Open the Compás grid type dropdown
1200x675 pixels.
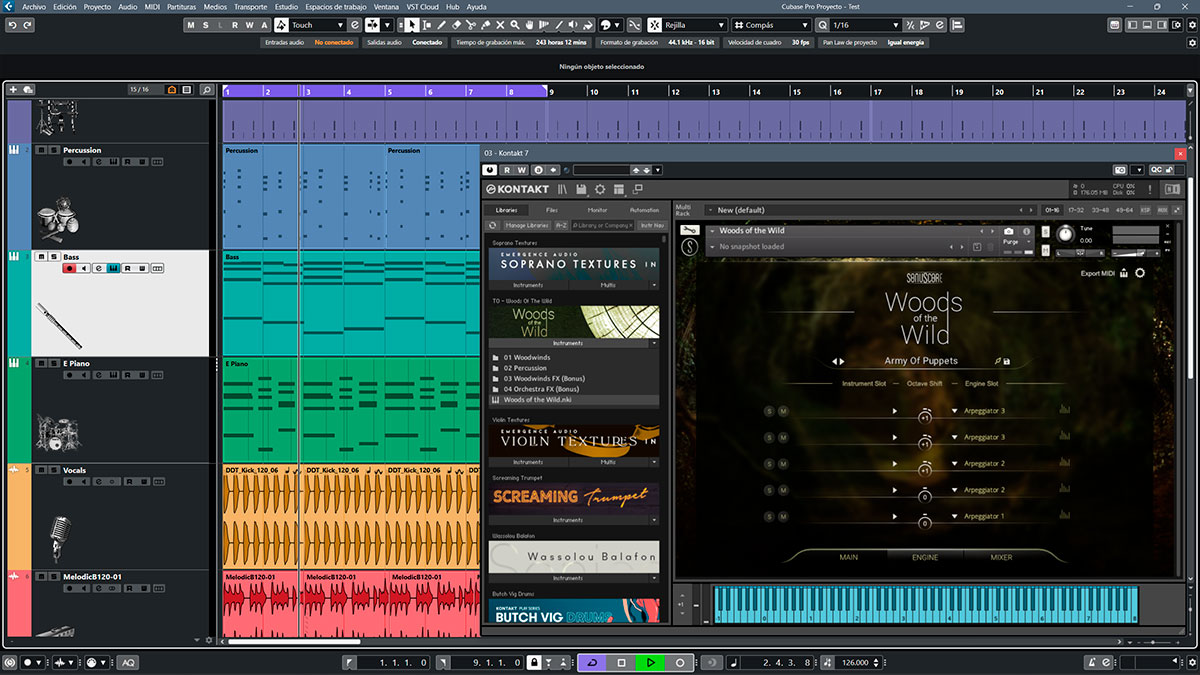[773, 24]
